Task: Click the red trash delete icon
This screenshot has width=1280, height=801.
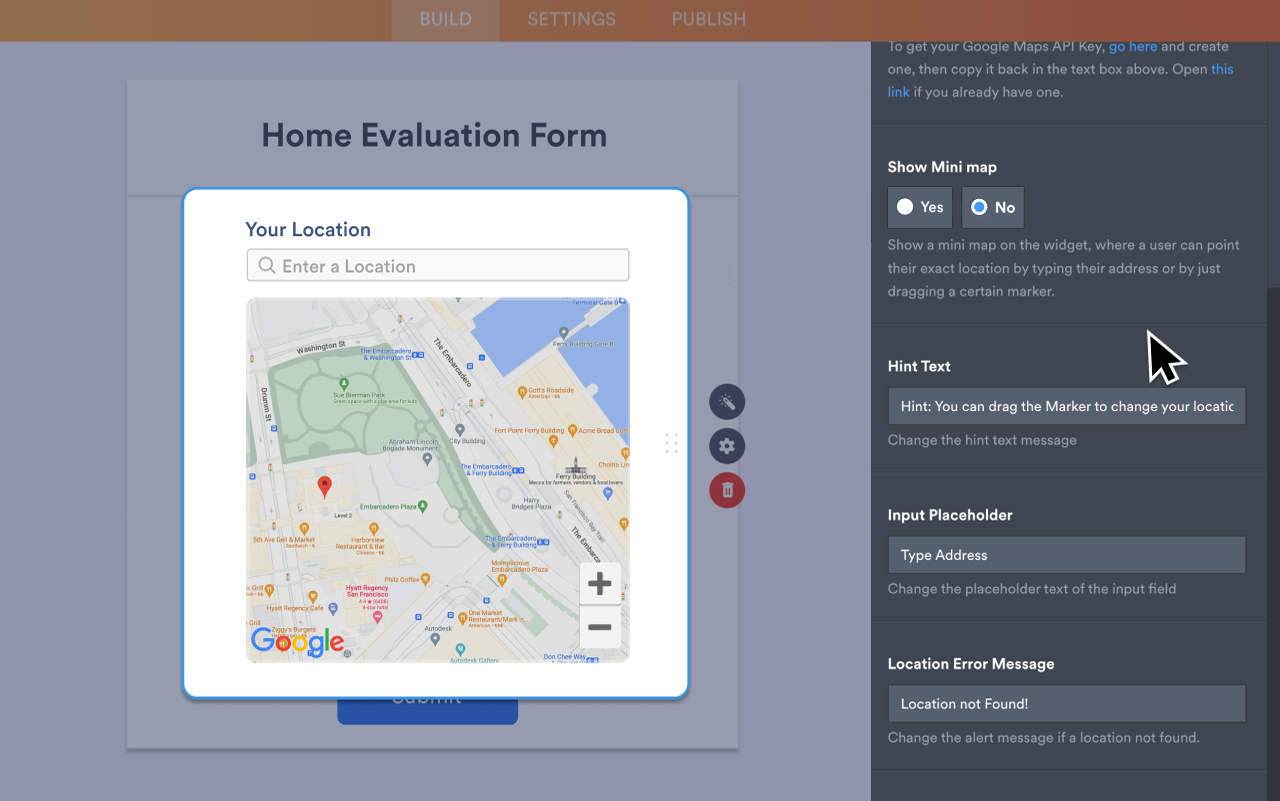Action: pos(727,490)
